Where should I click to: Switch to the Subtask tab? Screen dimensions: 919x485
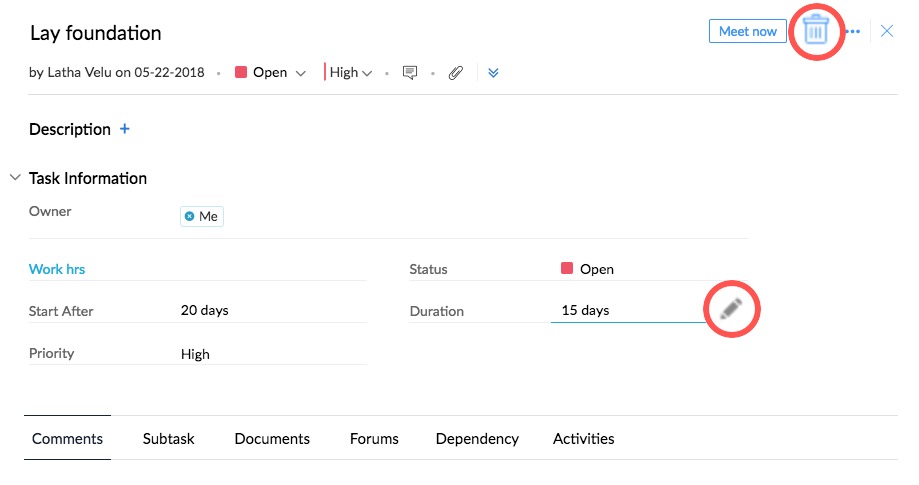[x=168, y=438]
